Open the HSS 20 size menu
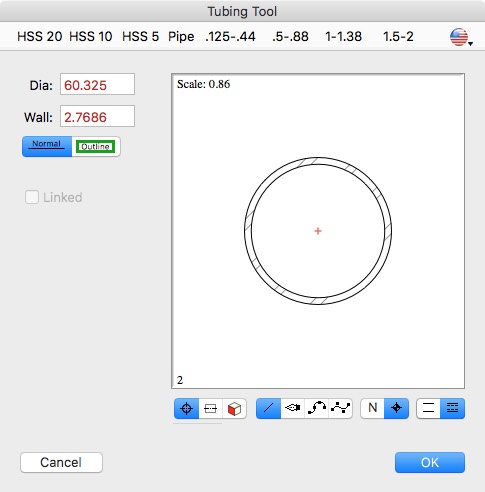 tap(40, 37)
